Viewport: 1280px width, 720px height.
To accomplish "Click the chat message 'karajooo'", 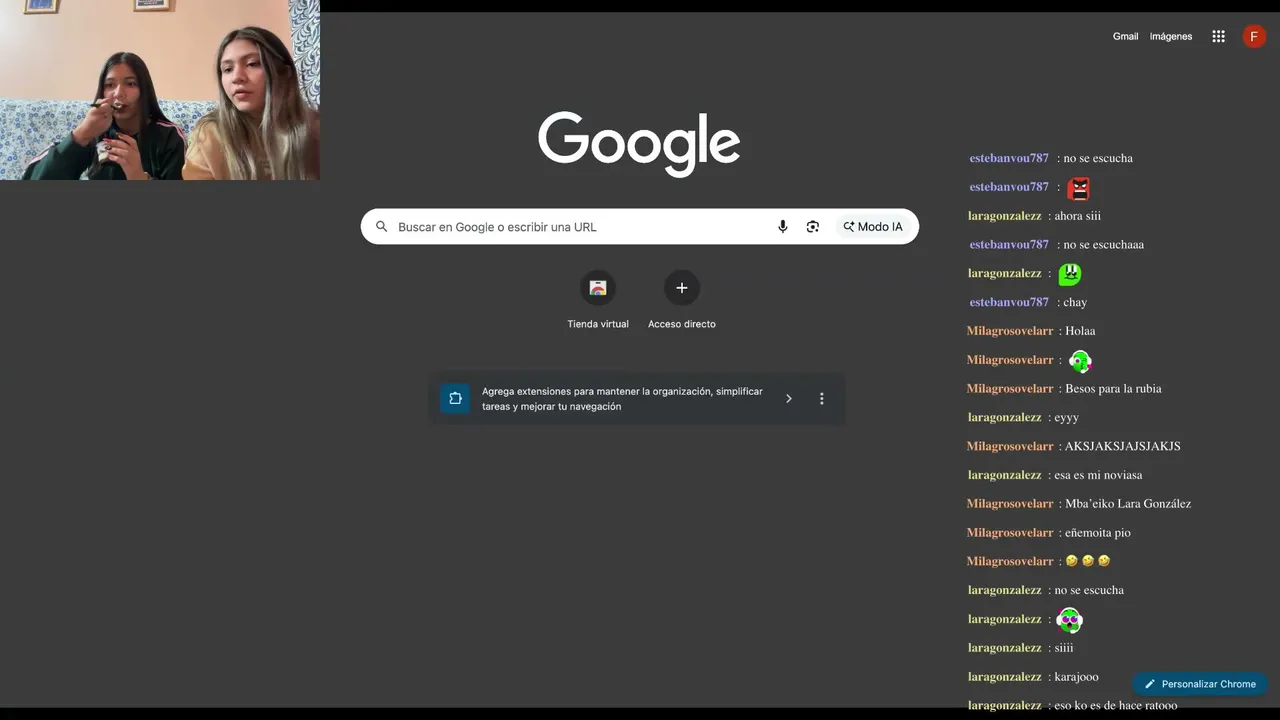I will coord(1076,677).
